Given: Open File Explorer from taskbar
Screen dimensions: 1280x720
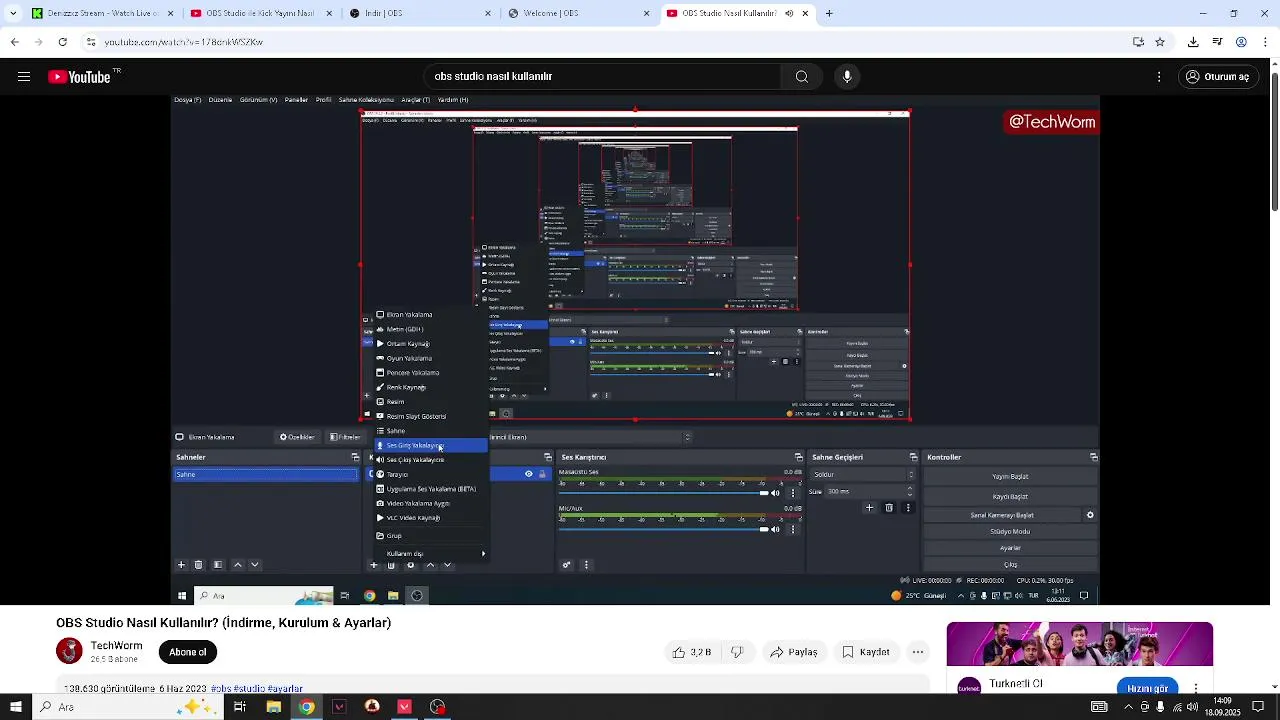Looking at the screenshot, I should (273, 707).
